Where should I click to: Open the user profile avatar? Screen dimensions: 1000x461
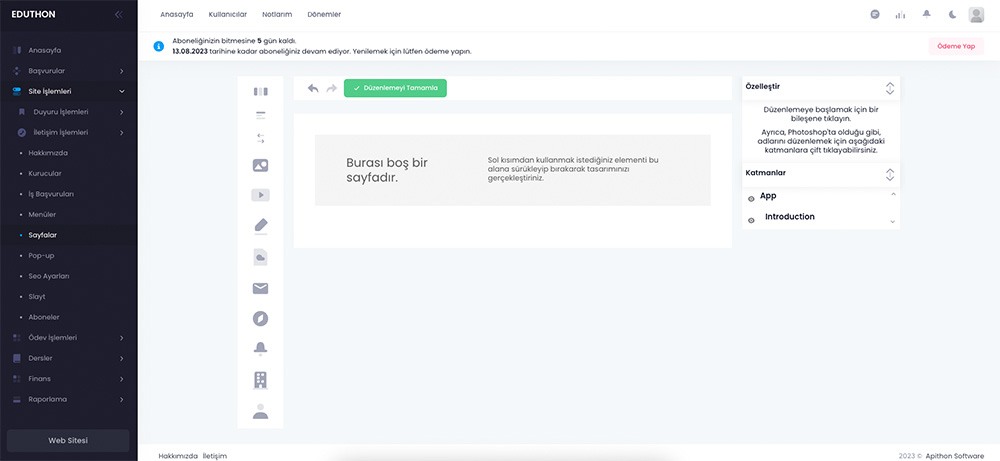tap(976, 15)
